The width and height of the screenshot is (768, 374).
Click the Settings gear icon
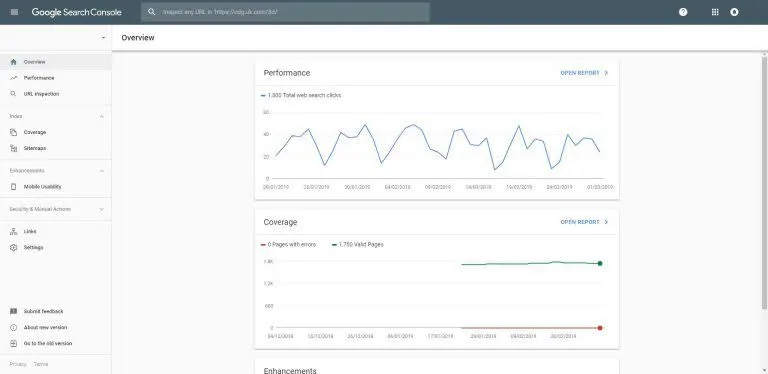coord(14,247)
